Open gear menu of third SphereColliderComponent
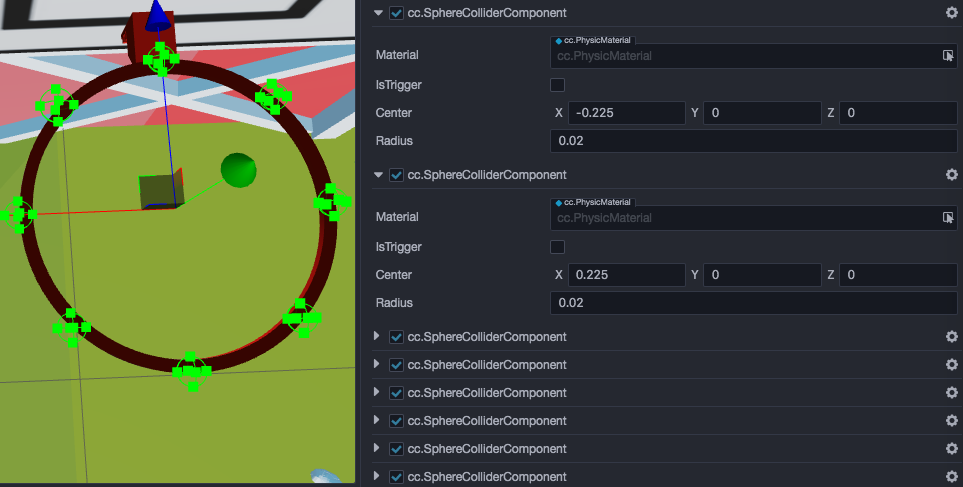 pos(951,337)
